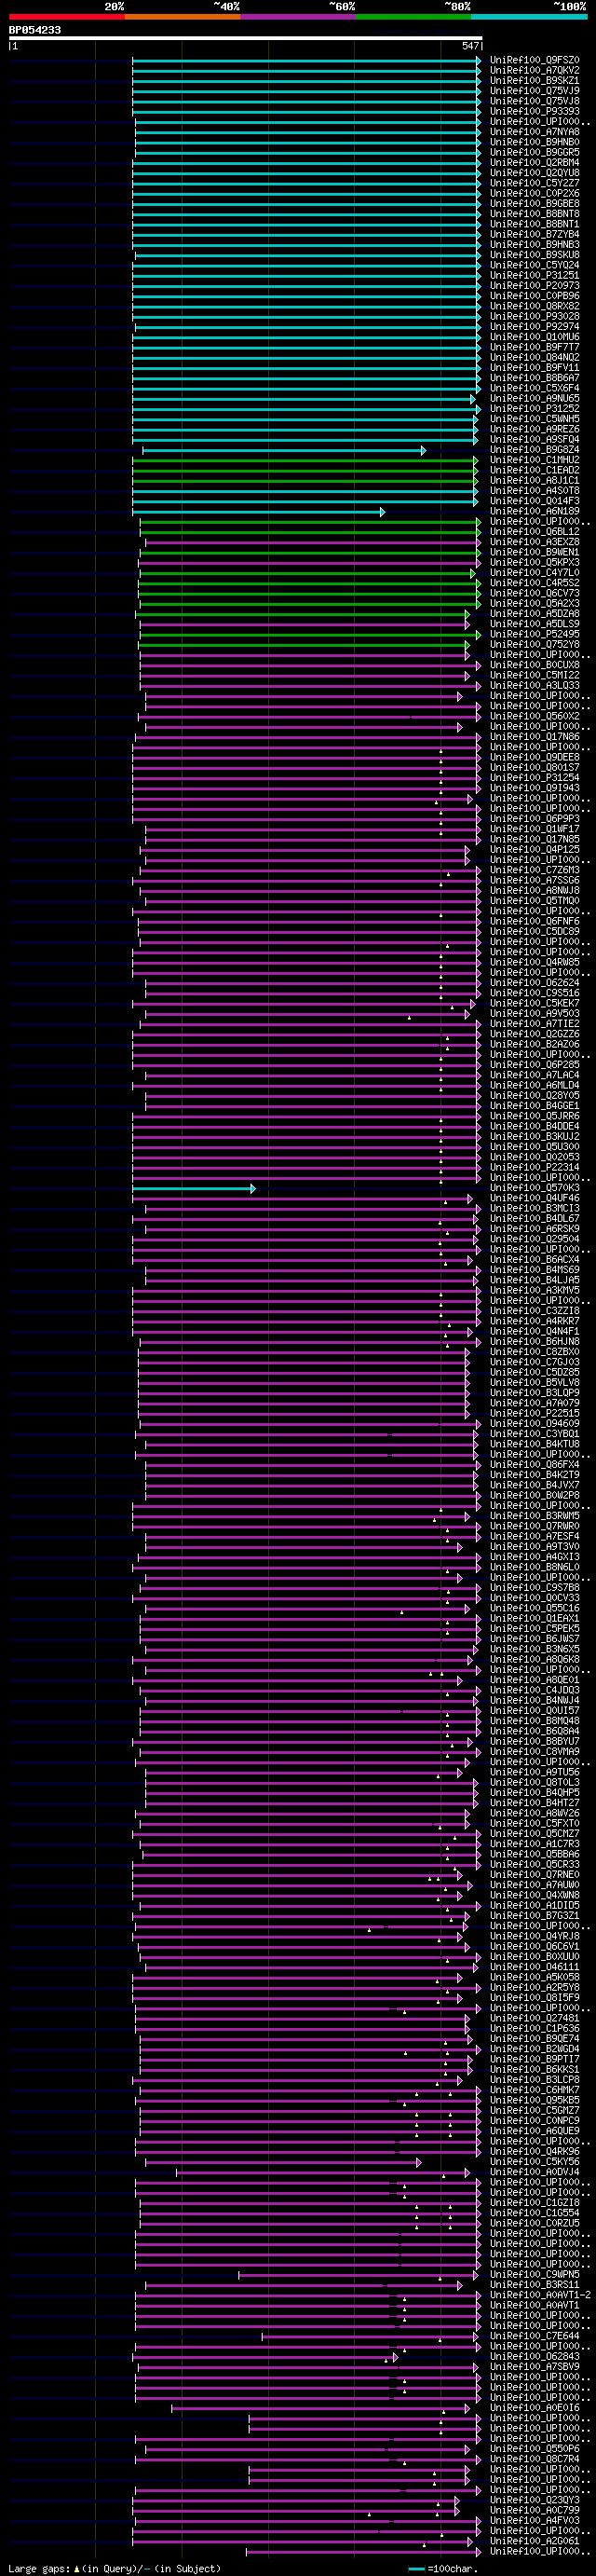Screen dimensions: 596x2576
Task: Click hit label UniRef100_C1G554
Action: pyautogui.click(x=534, y=2213)
